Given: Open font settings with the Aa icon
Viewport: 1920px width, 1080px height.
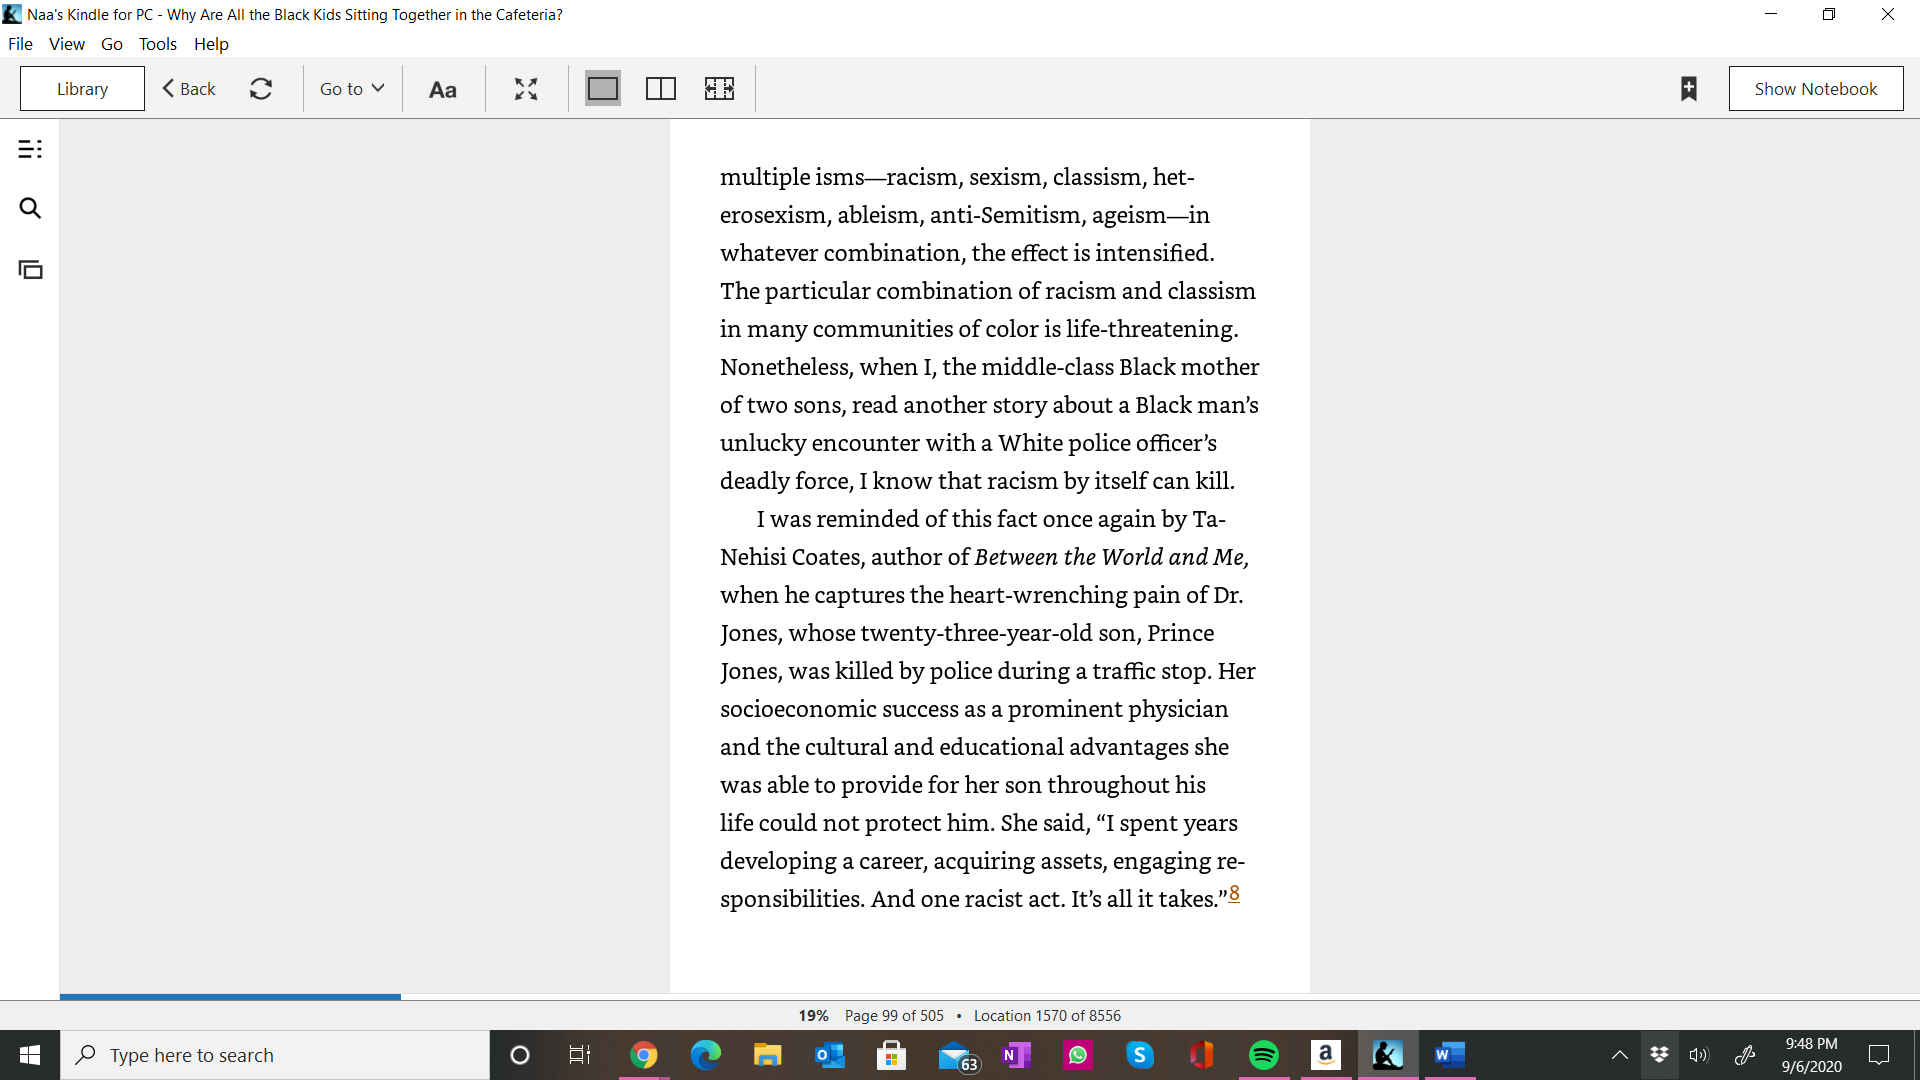Looking at the screenshot, I should pos(443,89).
